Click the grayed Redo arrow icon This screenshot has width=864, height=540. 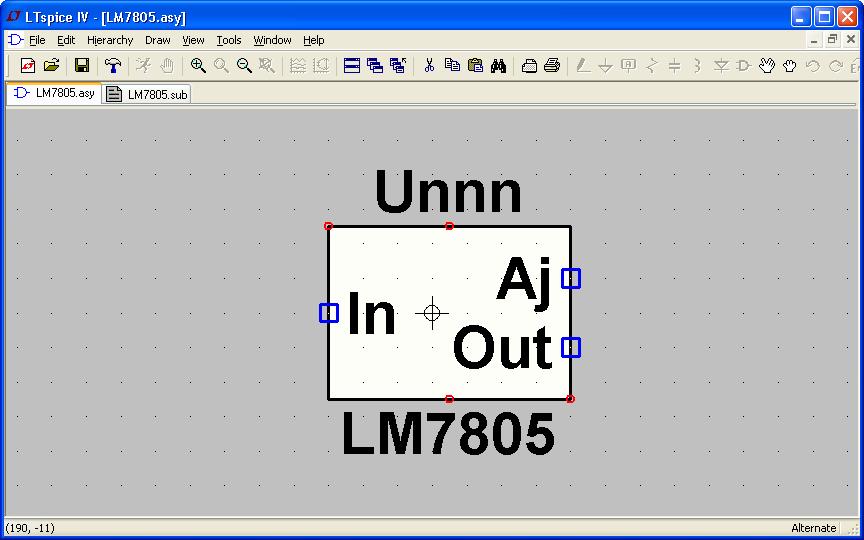click(836, 66)
